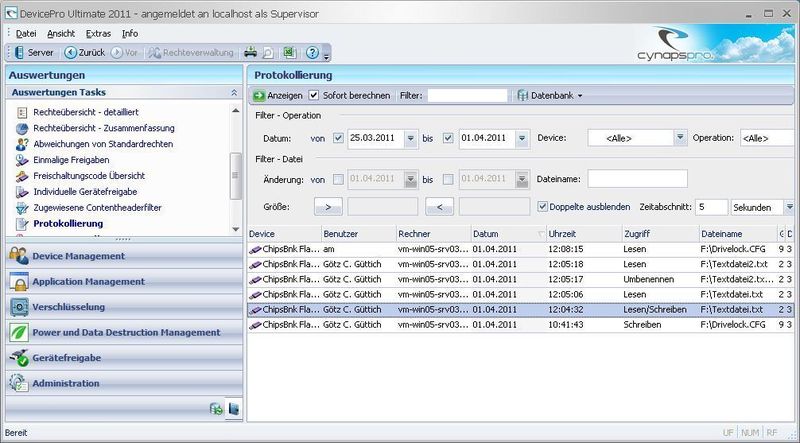
Task: Click the Dateiname input field
Action: point(637,179)
